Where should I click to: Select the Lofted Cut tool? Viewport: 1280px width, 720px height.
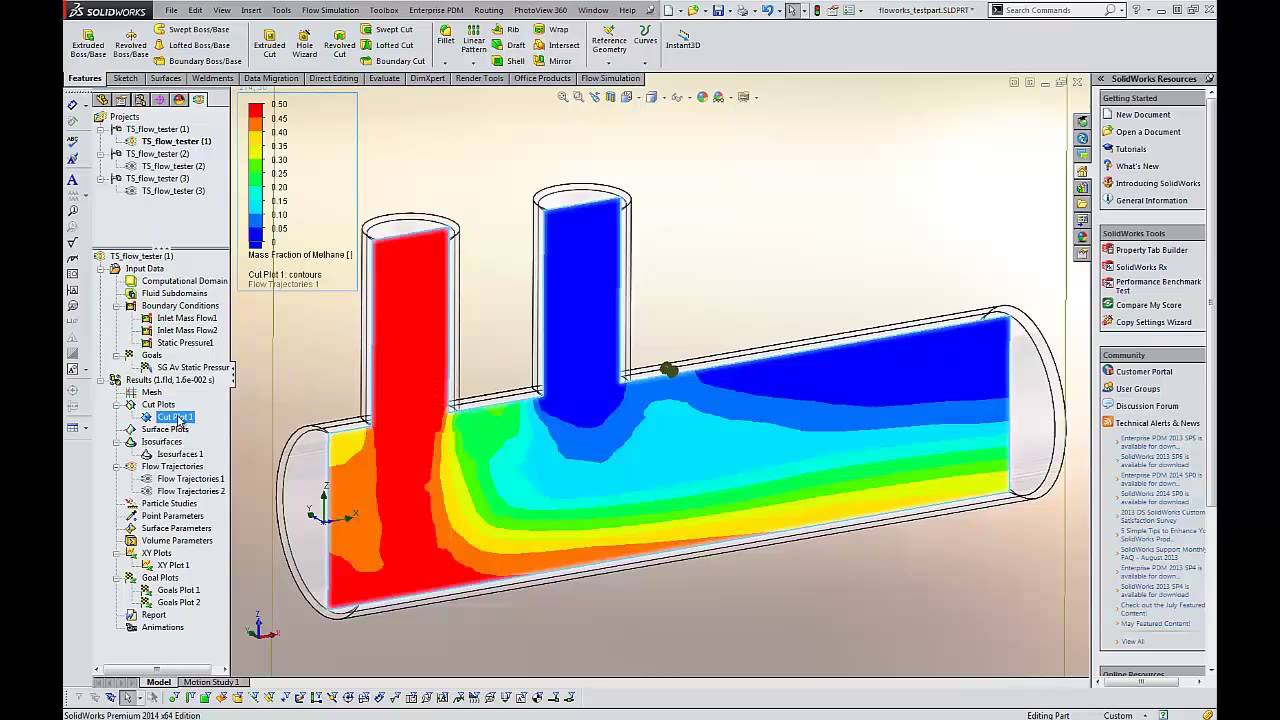point(387,45)
